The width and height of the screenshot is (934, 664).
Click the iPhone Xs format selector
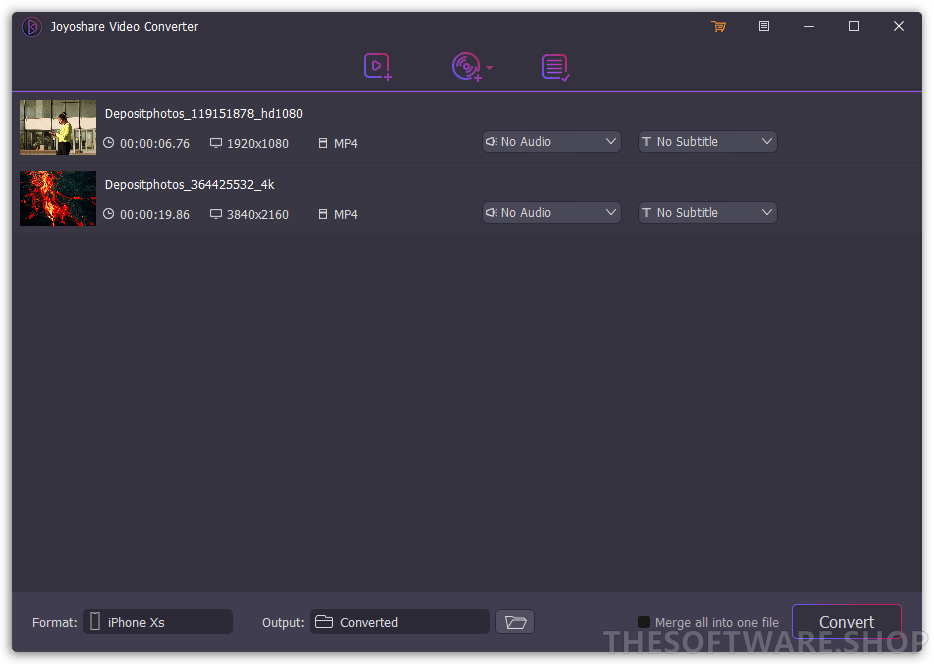(160, 622)
